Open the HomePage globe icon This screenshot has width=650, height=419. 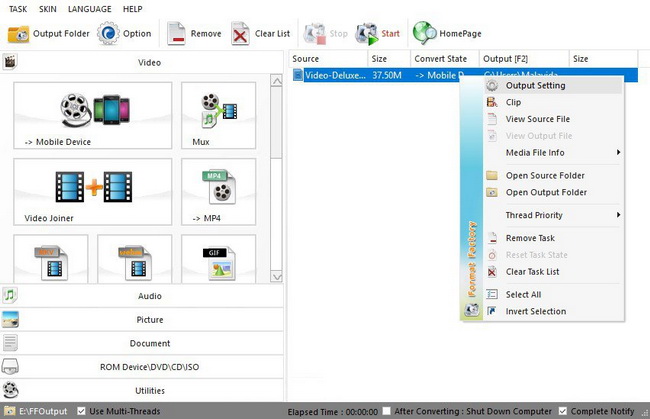424,34
